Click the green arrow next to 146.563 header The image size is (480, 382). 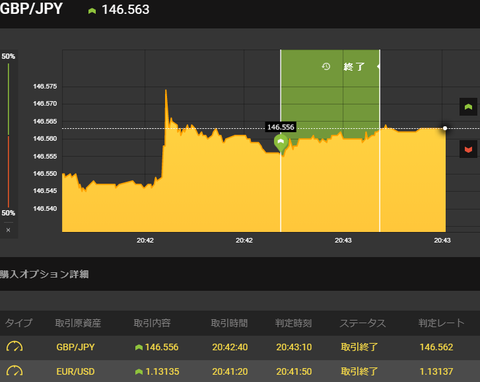click(x=92, y=11)
